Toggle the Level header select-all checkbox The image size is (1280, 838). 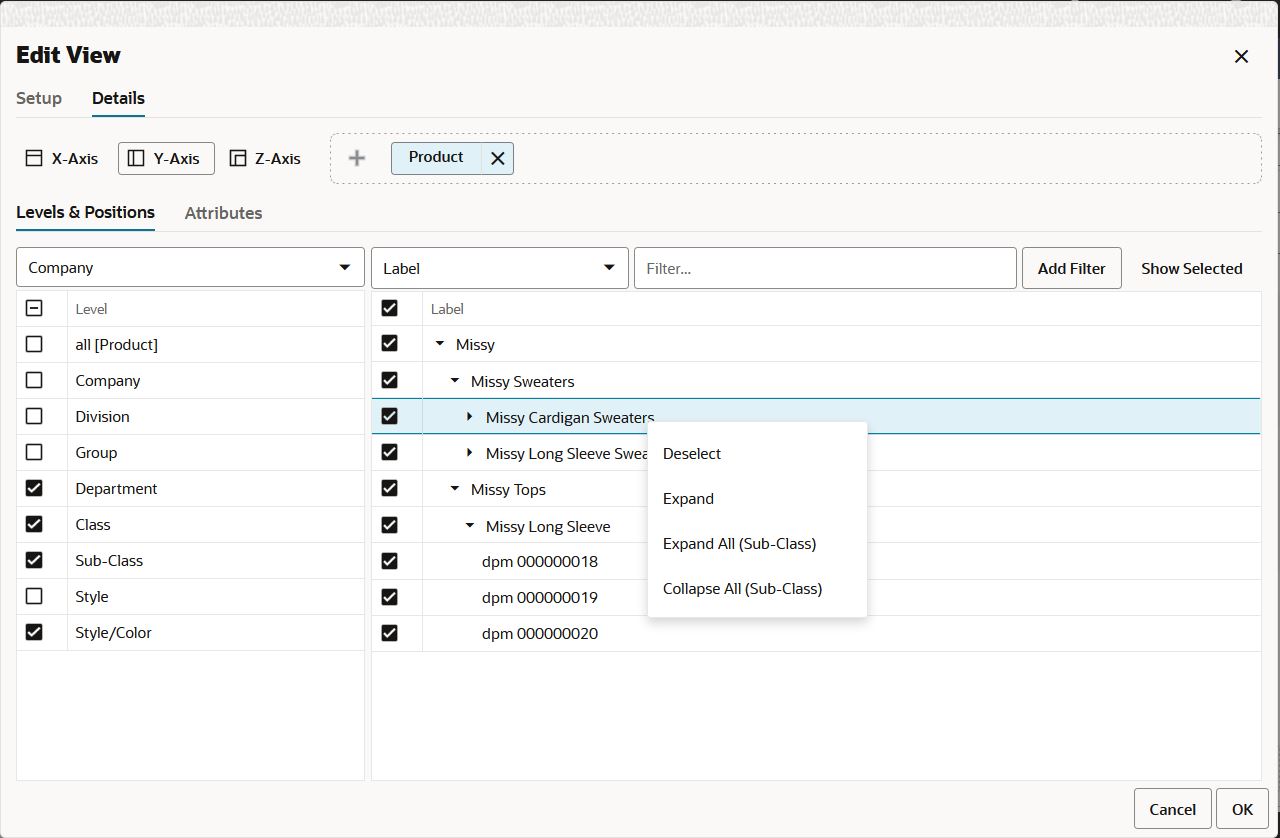click(x=34, y=309)
